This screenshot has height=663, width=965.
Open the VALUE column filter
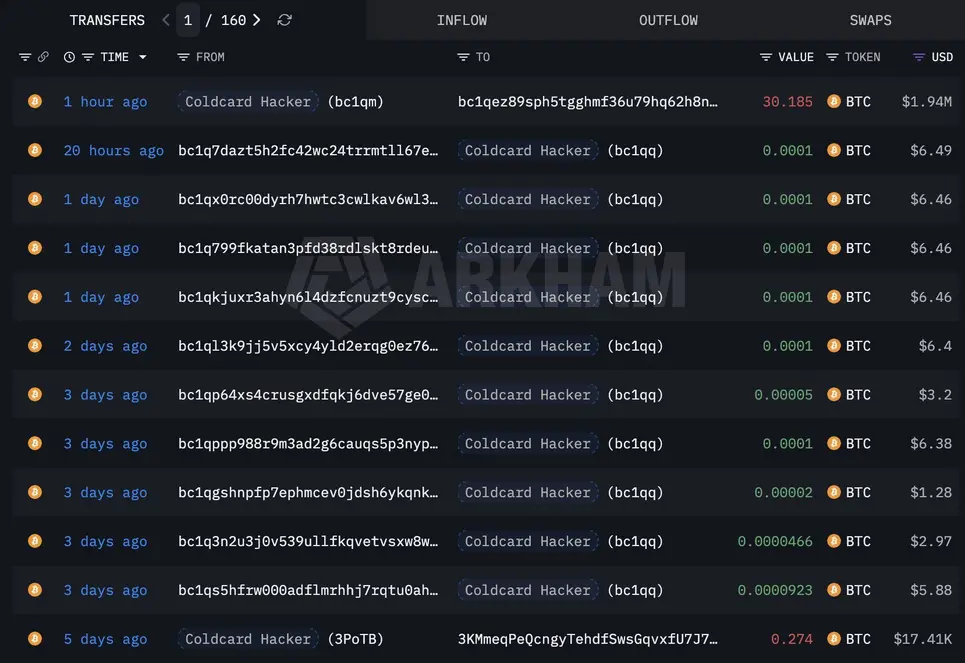point(766,57)
